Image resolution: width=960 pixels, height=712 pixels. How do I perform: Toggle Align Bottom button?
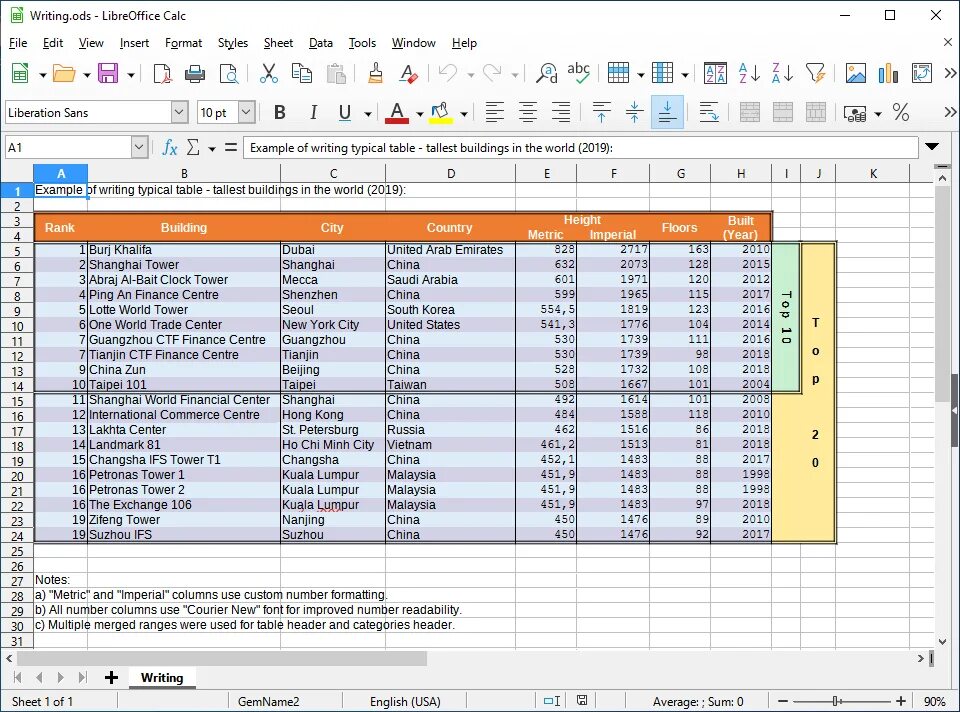(x=667, y=113)
